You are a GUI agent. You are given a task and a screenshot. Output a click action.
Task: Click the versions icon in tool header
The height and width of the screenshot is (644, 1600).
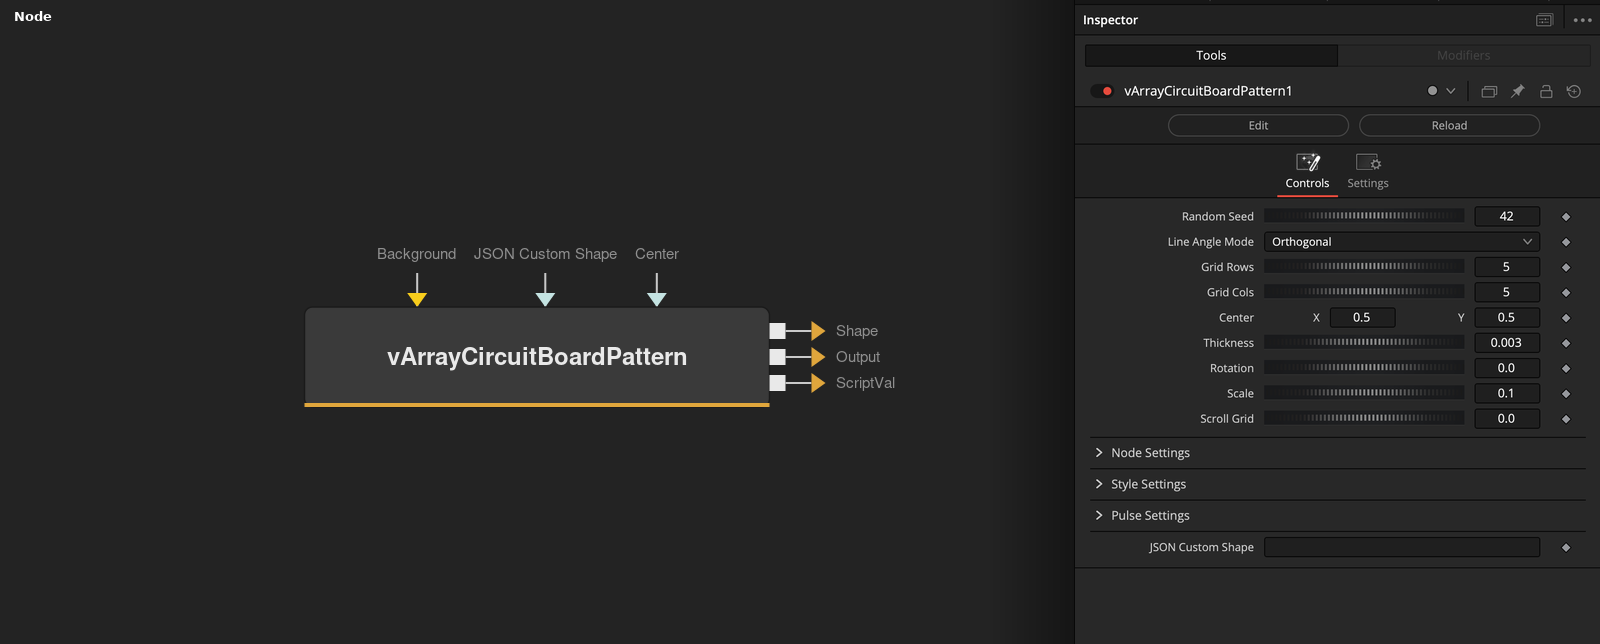pos(1489,91)
